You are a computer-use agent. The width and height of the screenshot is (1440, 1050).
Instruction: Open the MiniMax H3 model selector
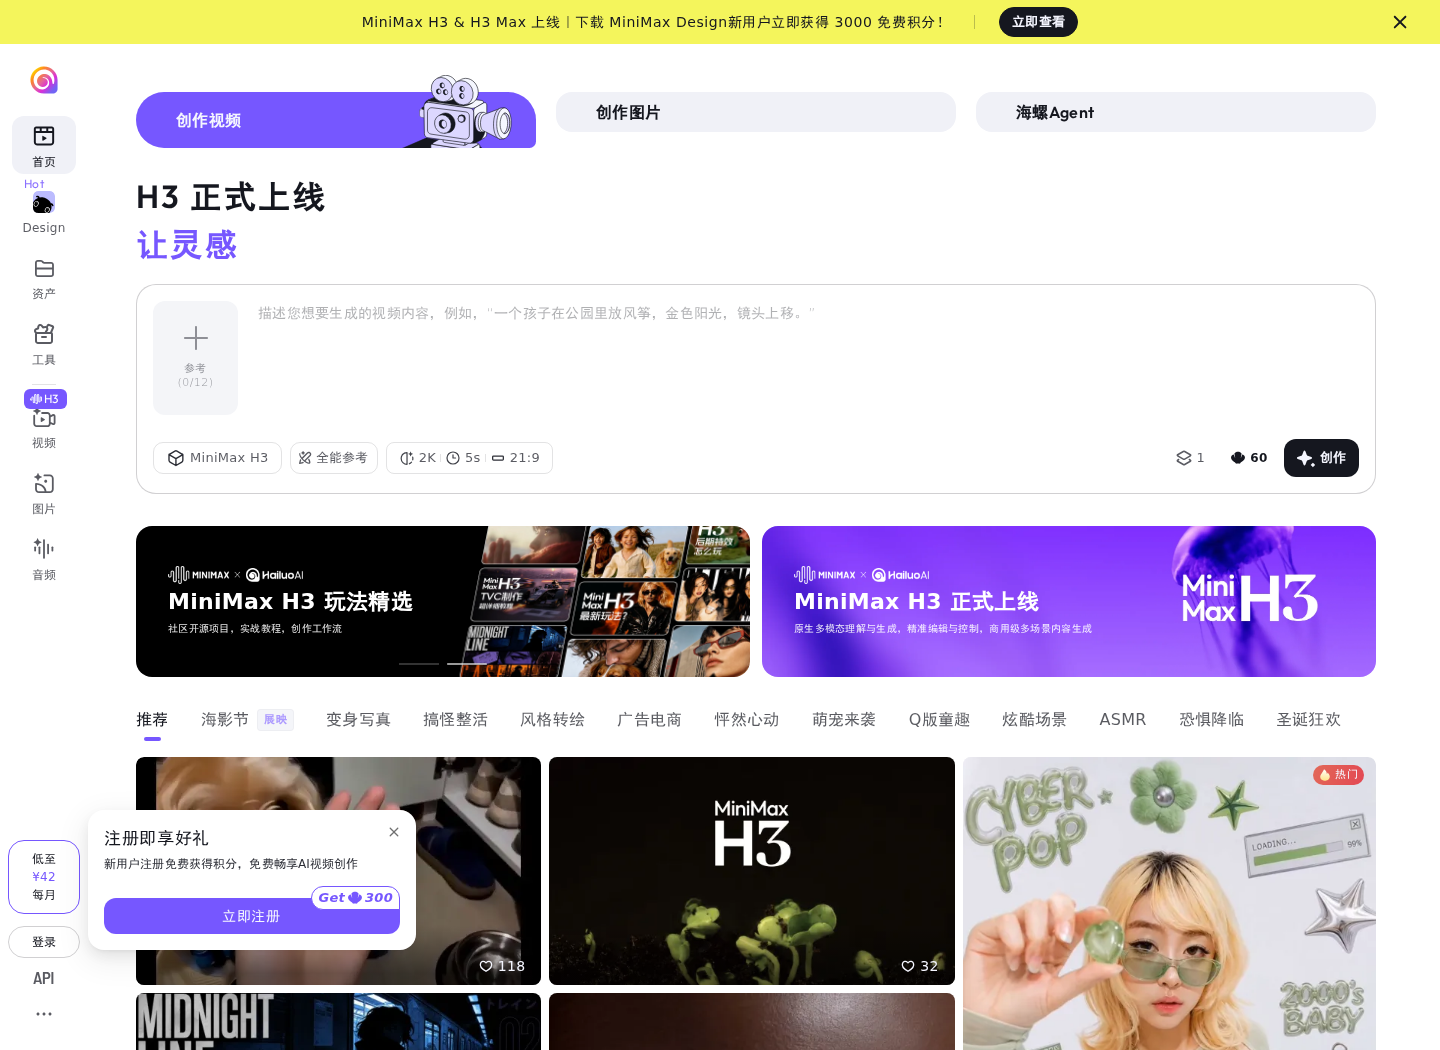tap(217, 458)
